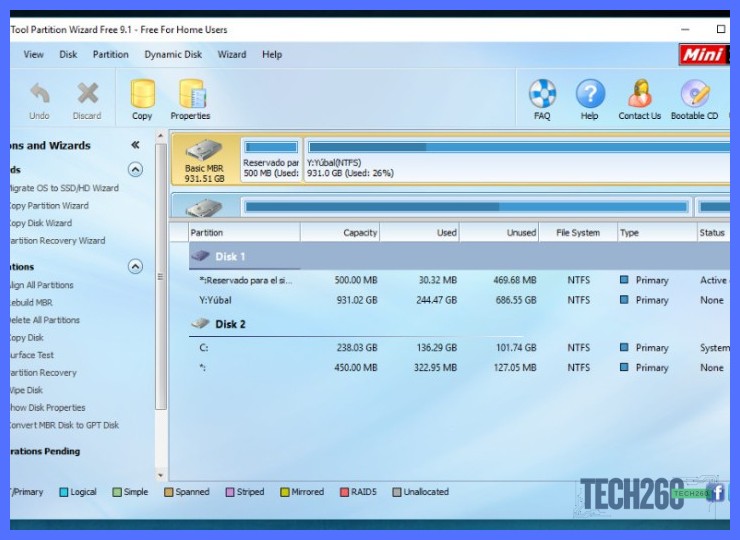Click Align All Partitions
Image resolution: width=740 pixels, height=540 pixels.
(42, 285)
